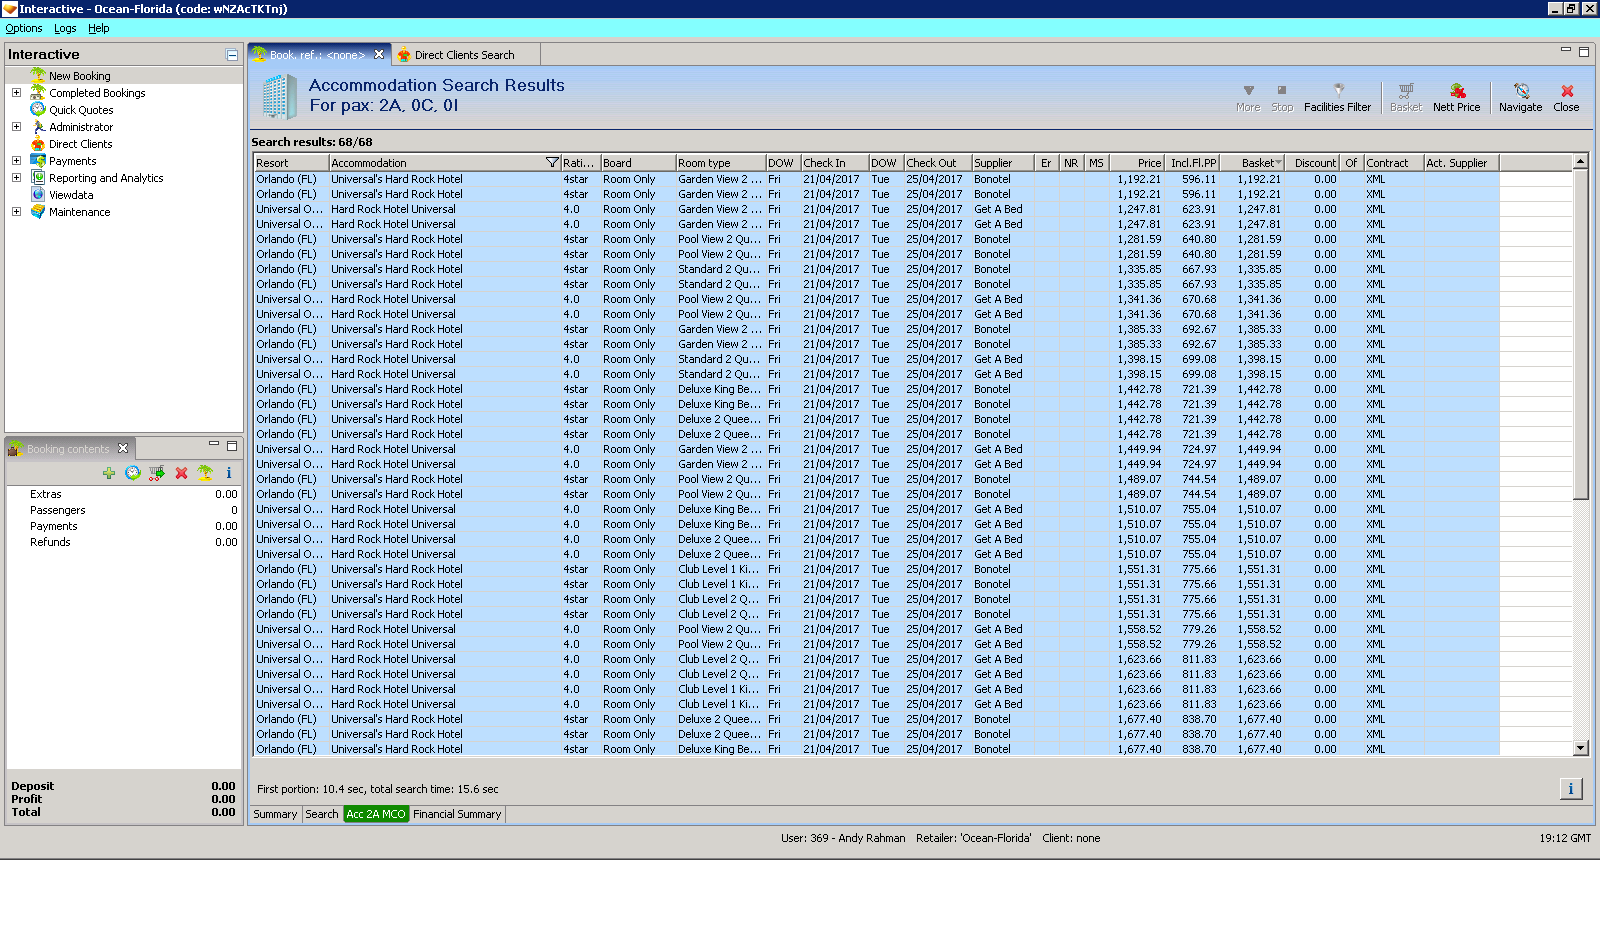Open the Quick Quotes clock icon

point(38,110)
